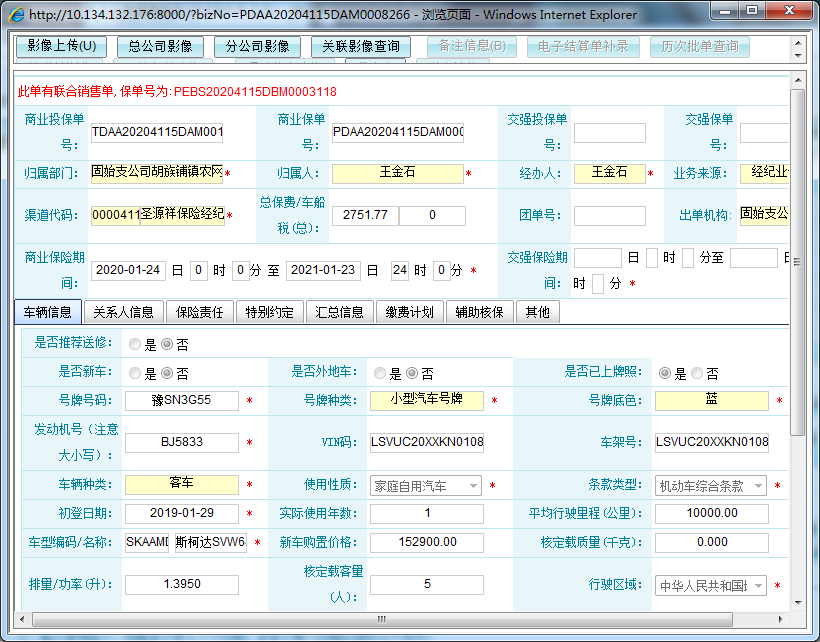Open the 缴费计划 tab
This screenshot has width=820, height=642.
[409, 312]
